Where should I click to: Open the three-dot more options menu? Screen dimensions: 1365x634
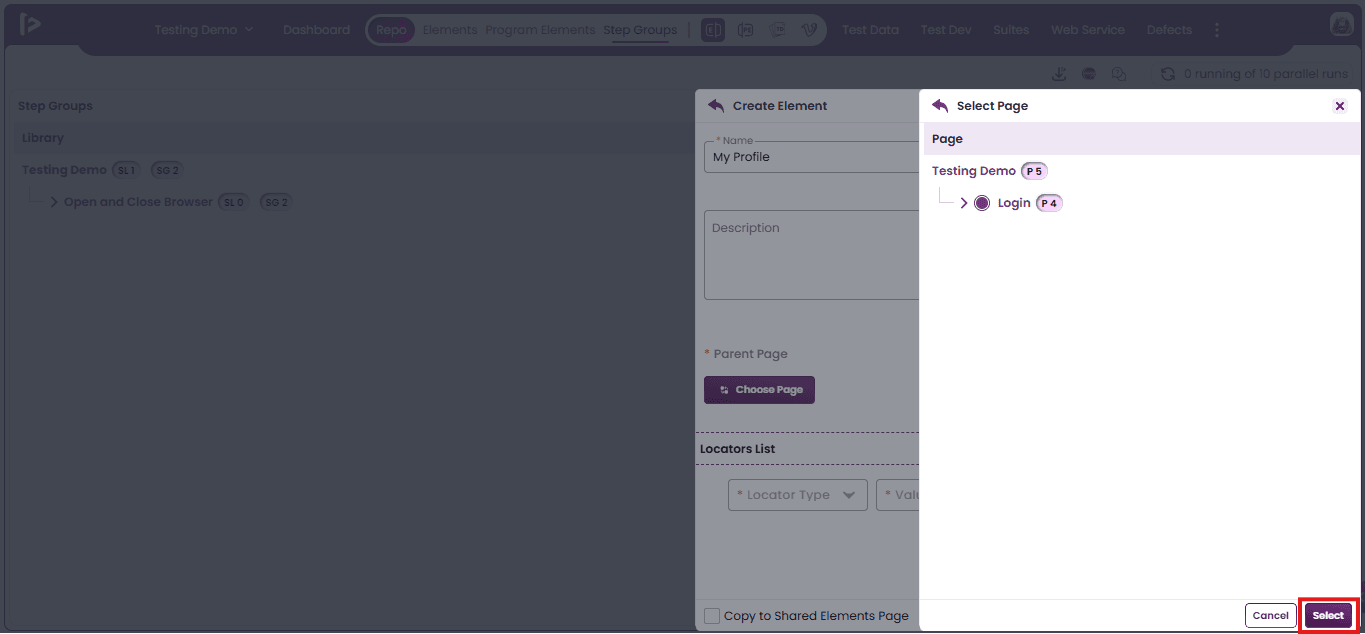[x=1217, y=30]
